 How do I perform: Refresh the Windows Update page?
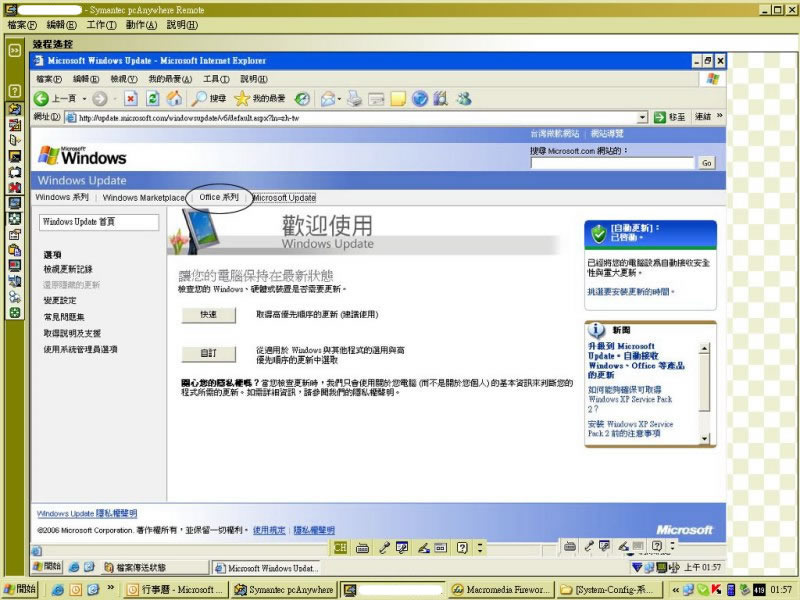pos(153,98)
